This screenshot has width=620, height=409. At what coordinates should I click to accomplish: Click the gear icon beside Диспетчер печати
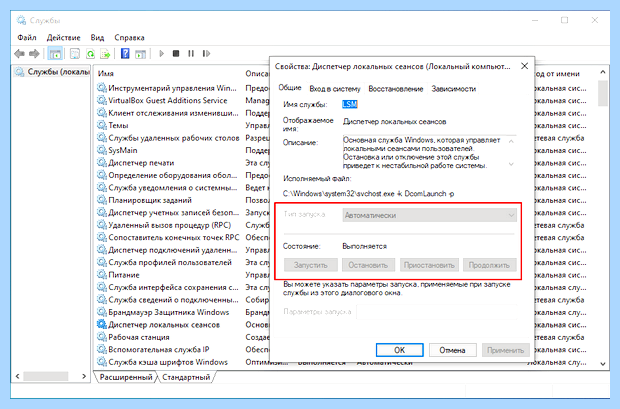102,163
